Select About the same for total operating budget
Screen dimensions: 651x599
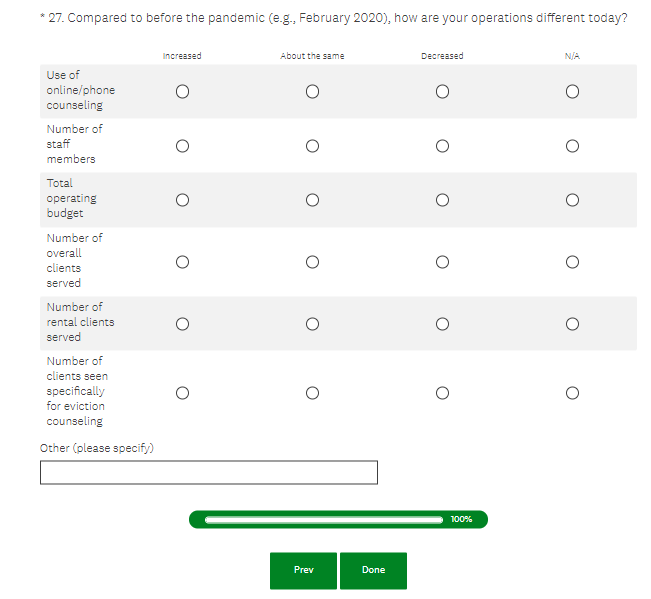pyautogui.click(x=312, y=199)
